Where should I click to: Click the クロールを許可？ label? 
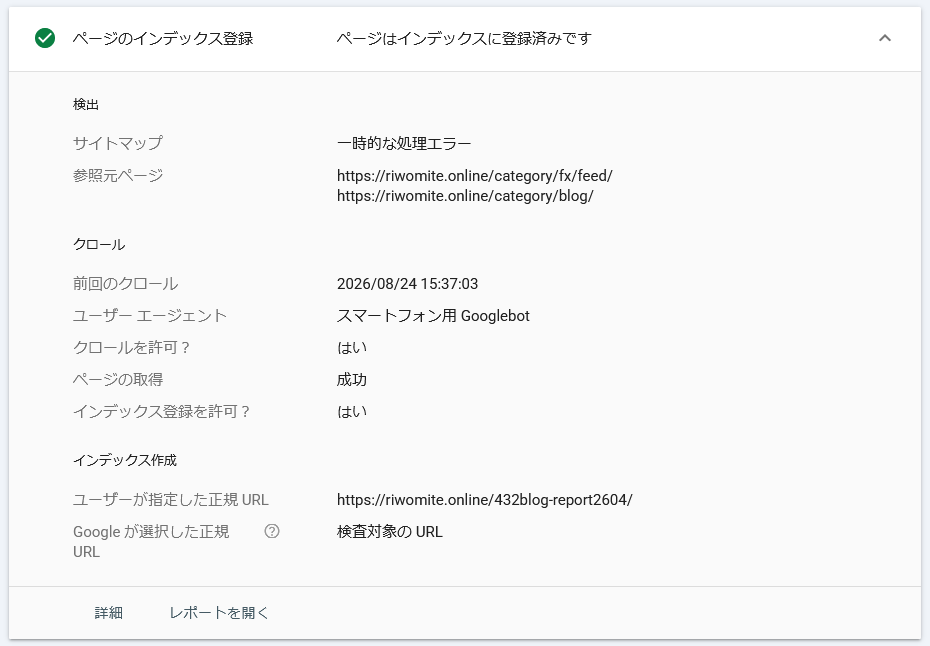(x=131, y=348)
